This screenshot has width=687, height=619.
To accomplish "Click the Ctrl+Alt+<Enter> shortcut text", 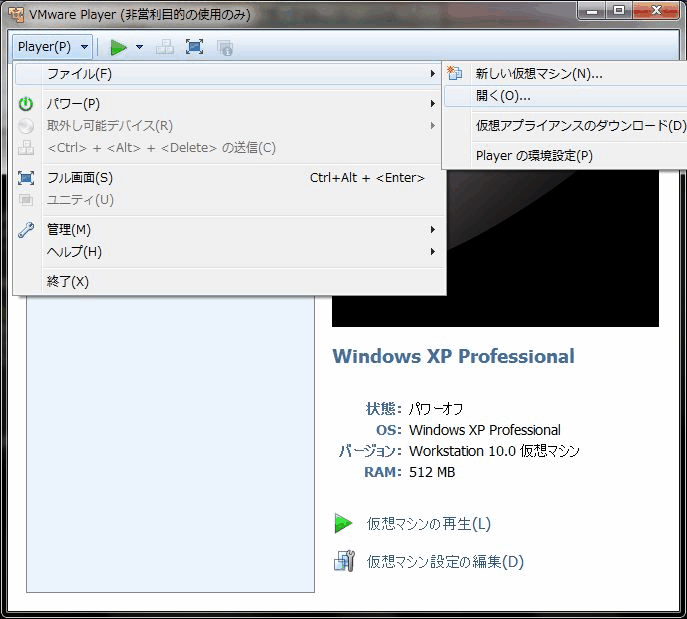I will coord(367,178).
